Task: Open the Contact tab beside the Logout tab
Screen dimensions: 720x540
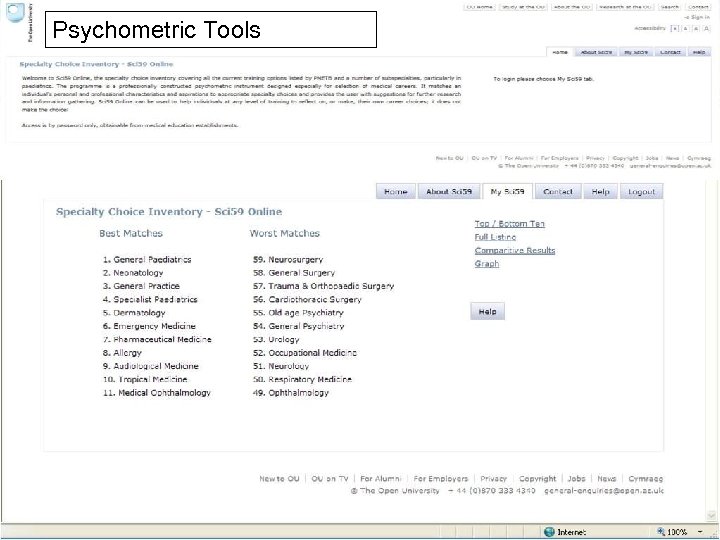Action: 558,191
